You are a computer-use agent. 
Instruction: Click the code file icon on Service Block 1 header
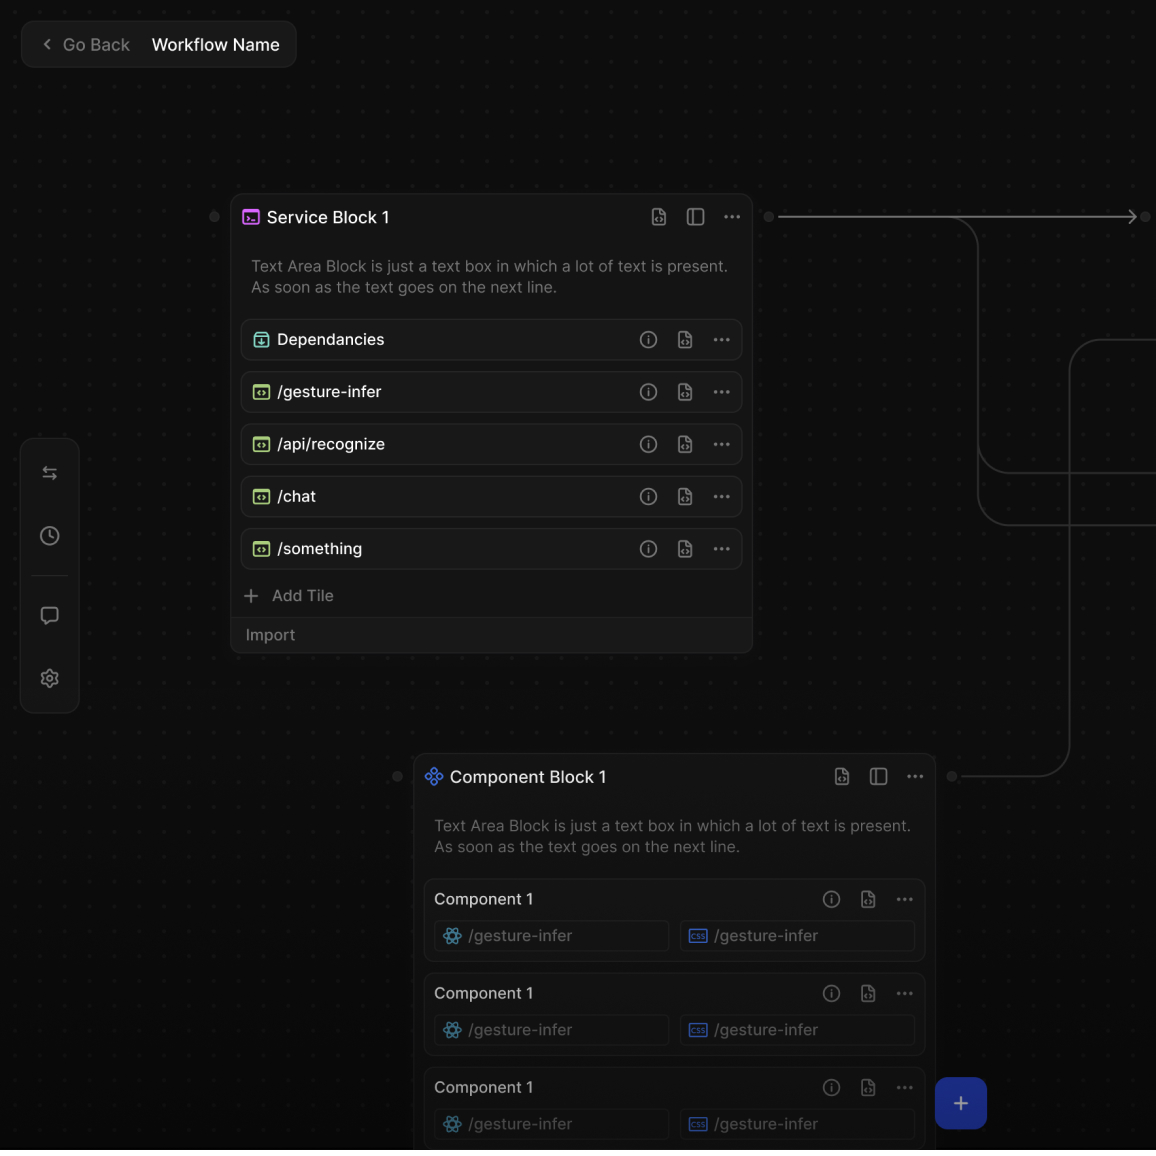(x=659, y=217)
